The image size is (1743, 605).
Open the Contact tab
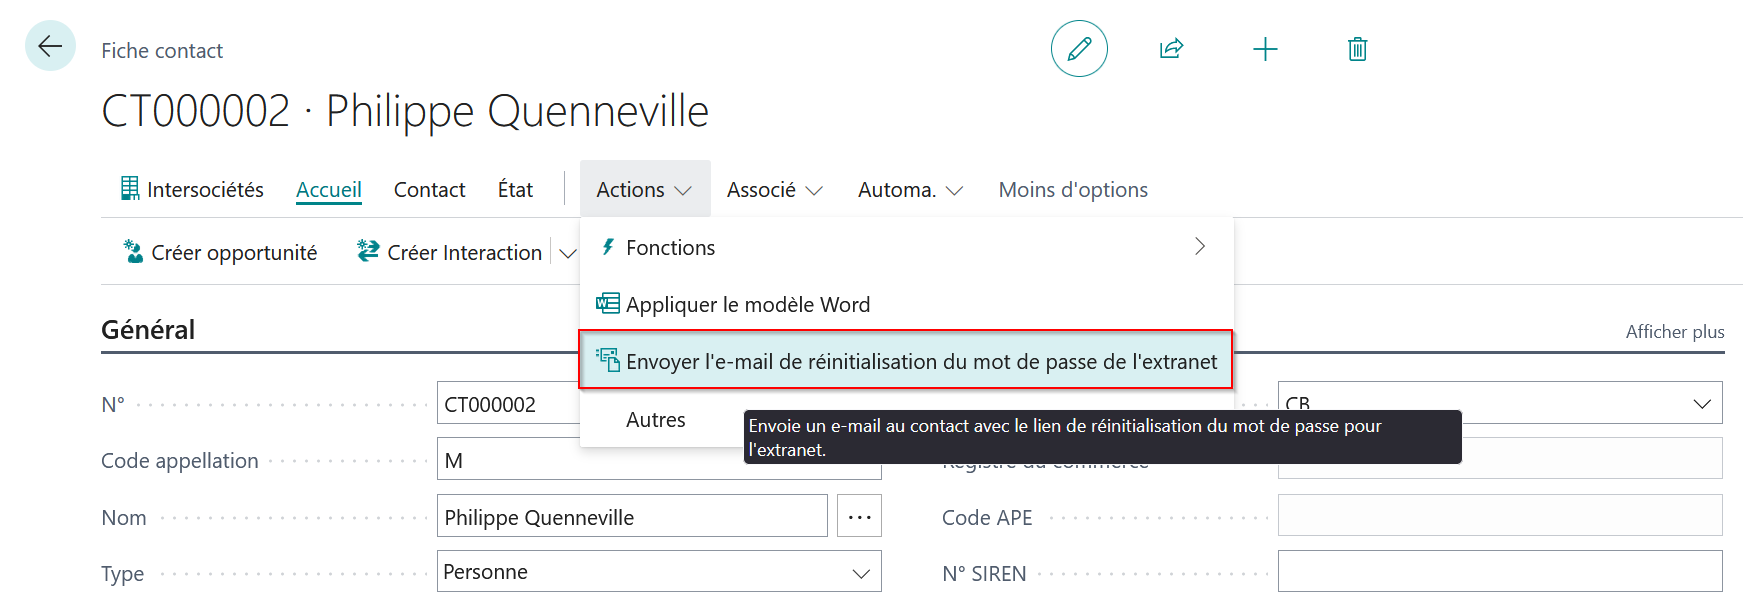(x=429, y=189)
